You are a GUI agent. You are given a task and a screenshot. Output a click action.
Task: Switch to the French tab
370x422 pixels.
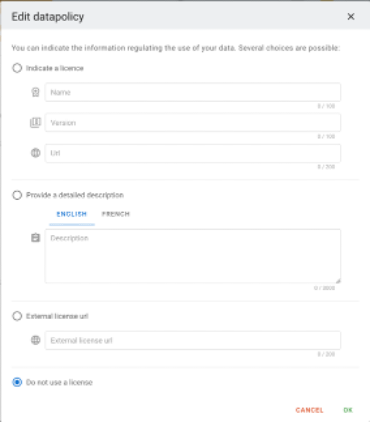[116, 214]
